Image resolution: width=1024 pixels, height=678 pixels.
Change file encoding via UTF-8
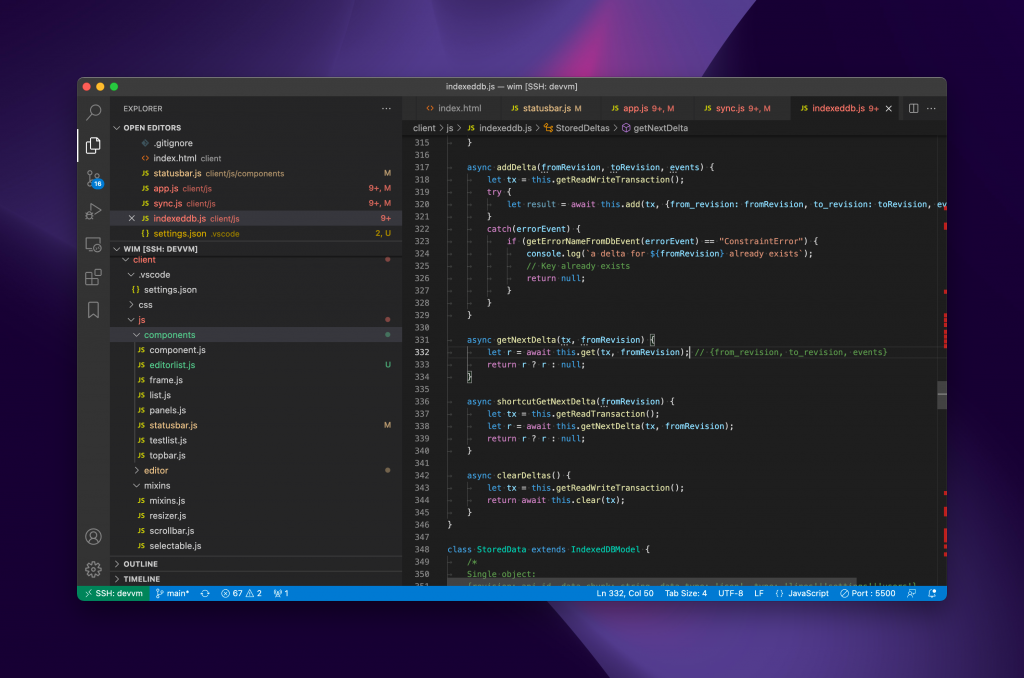[731, 593]
